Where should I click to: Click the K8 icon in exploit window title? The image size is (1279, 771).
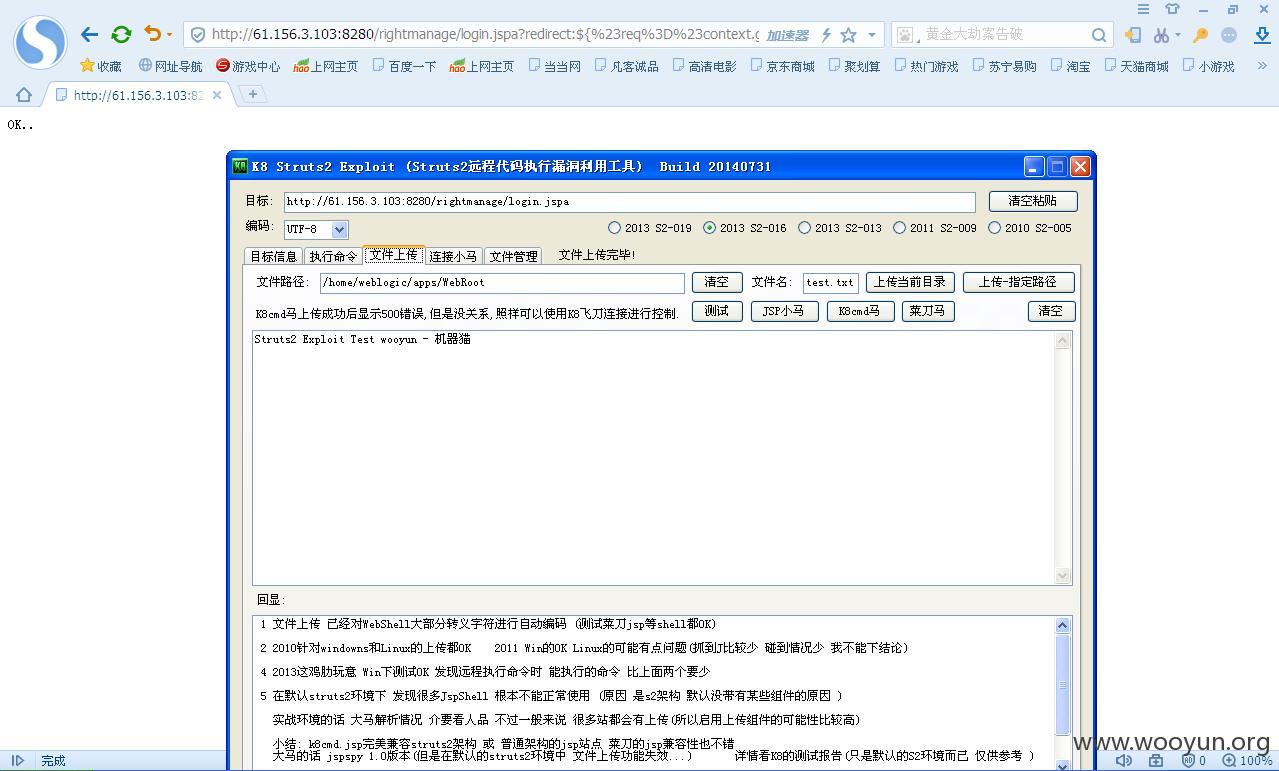[x=240, y=166]
